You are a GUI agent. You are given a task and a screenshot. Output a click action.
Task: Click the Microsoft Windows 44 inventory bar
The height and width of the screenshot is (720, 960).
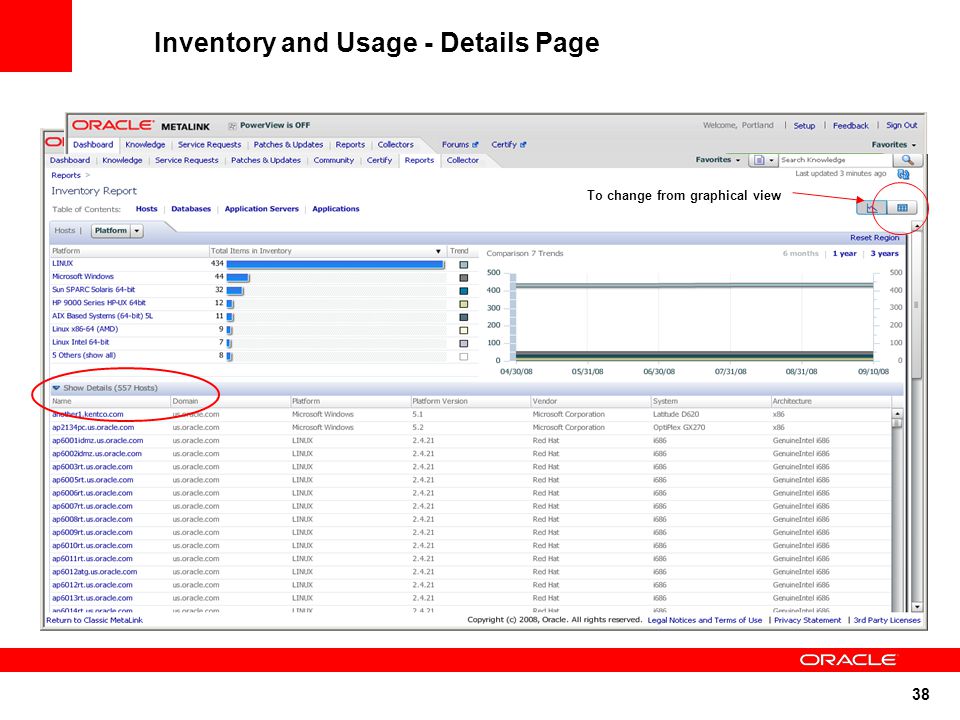238,277
